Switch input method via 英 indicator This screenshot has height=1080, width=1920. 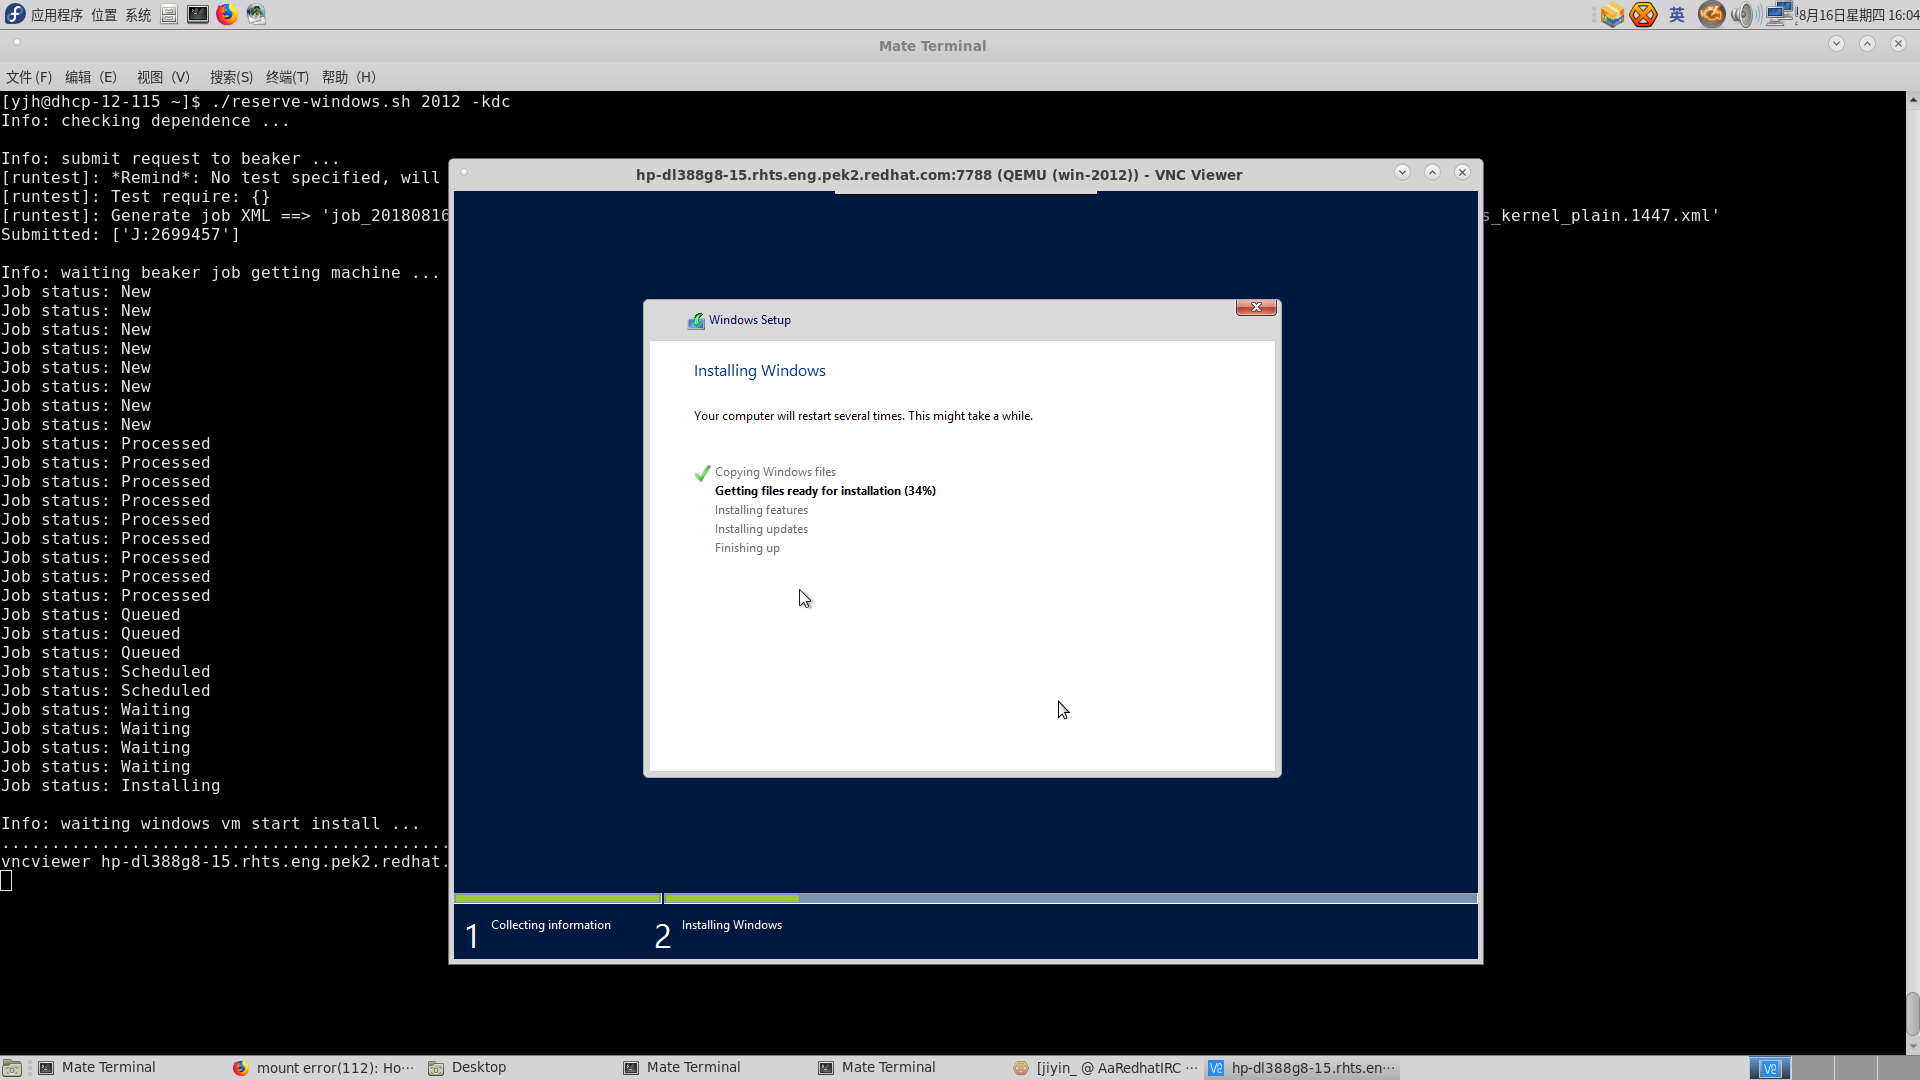pyautogui.click(x=1677, y=15)
